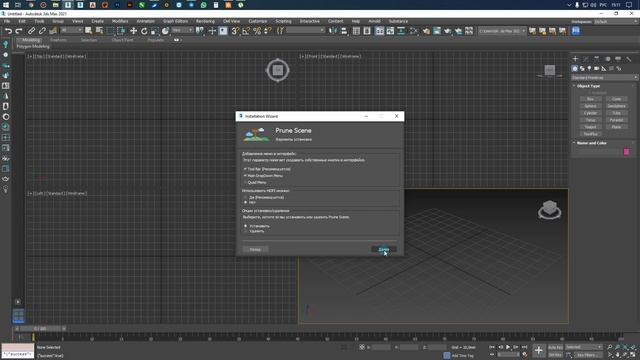Viewport: 640px width, 360px height.
Task: Open the key filter Selected dropdown
Action: (x=583, y=347)
